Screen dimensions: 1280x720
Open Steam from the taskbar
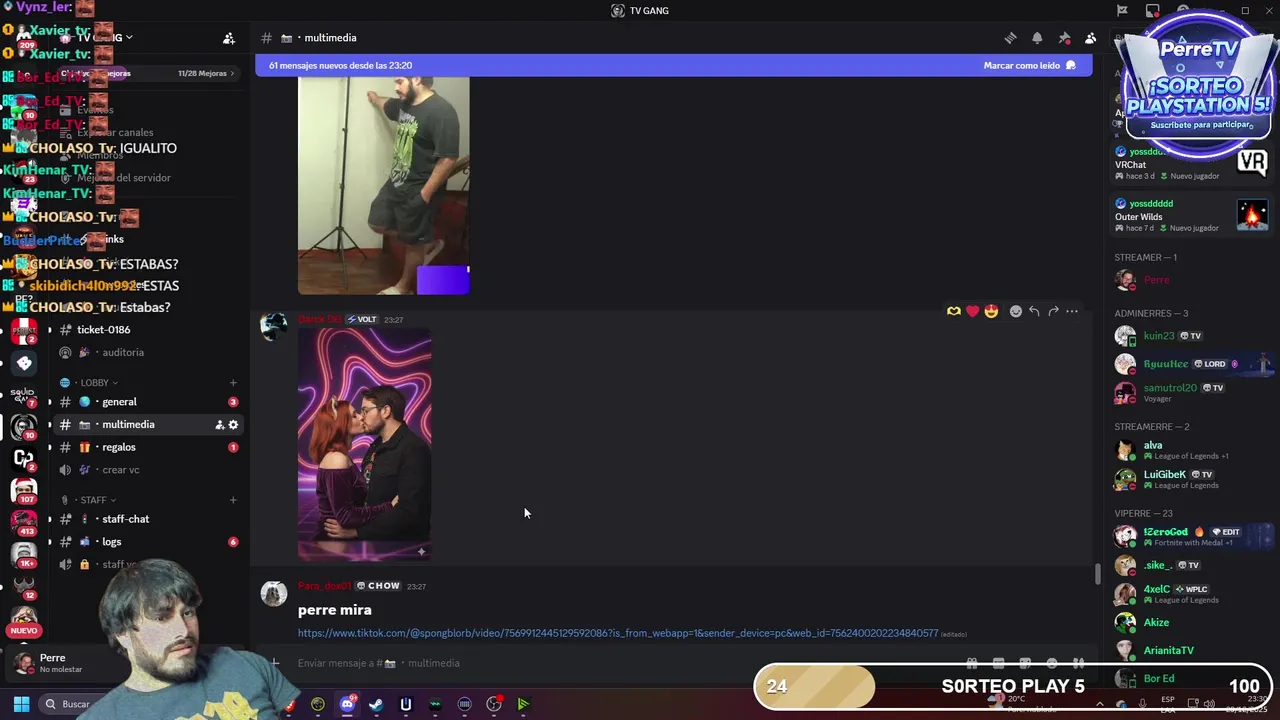pos(376,704)
